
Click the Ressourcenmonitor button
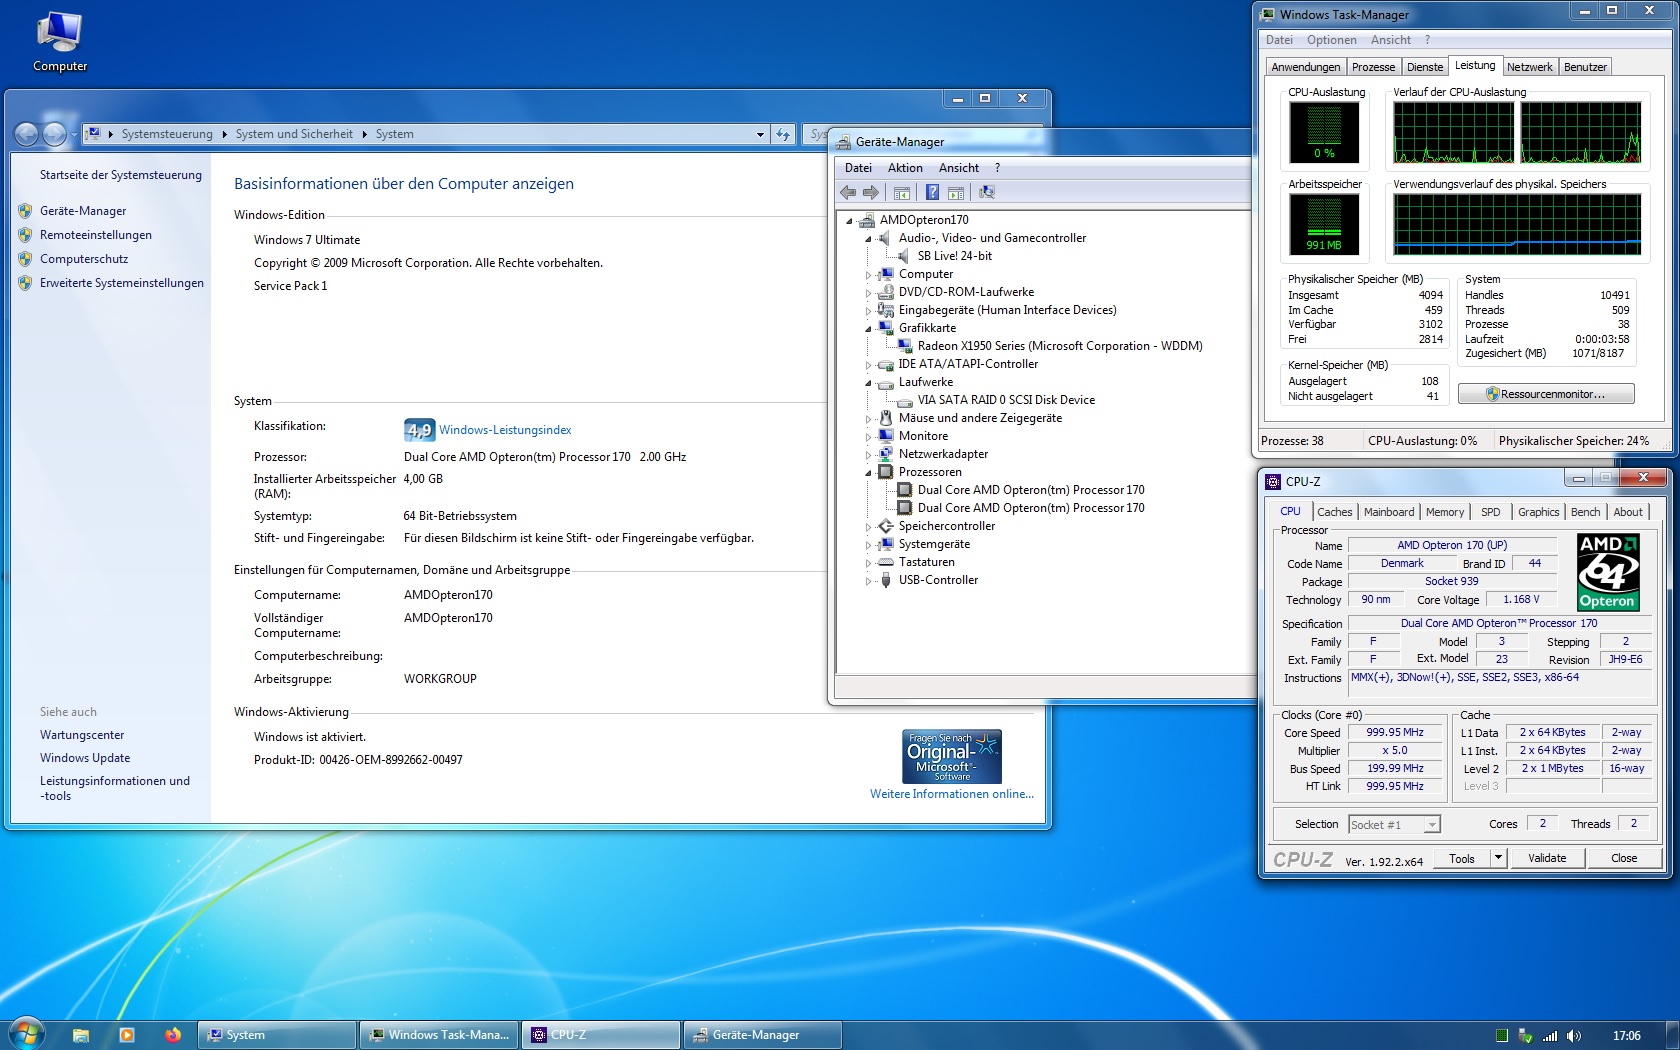point(1546,394)
